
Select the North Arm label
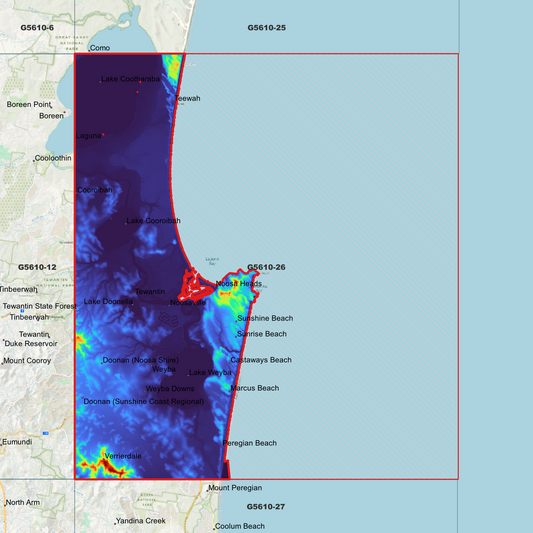(x=23, y=502)
